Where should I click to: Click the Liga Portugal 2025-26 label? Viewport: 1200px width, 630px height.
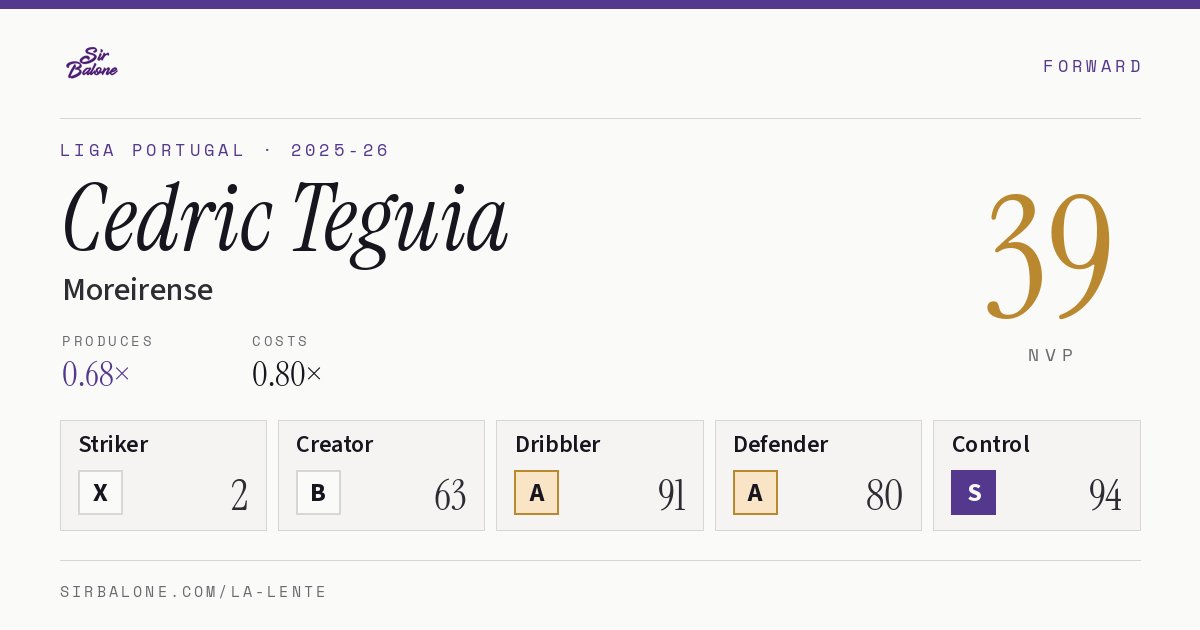tap(225, 150)
